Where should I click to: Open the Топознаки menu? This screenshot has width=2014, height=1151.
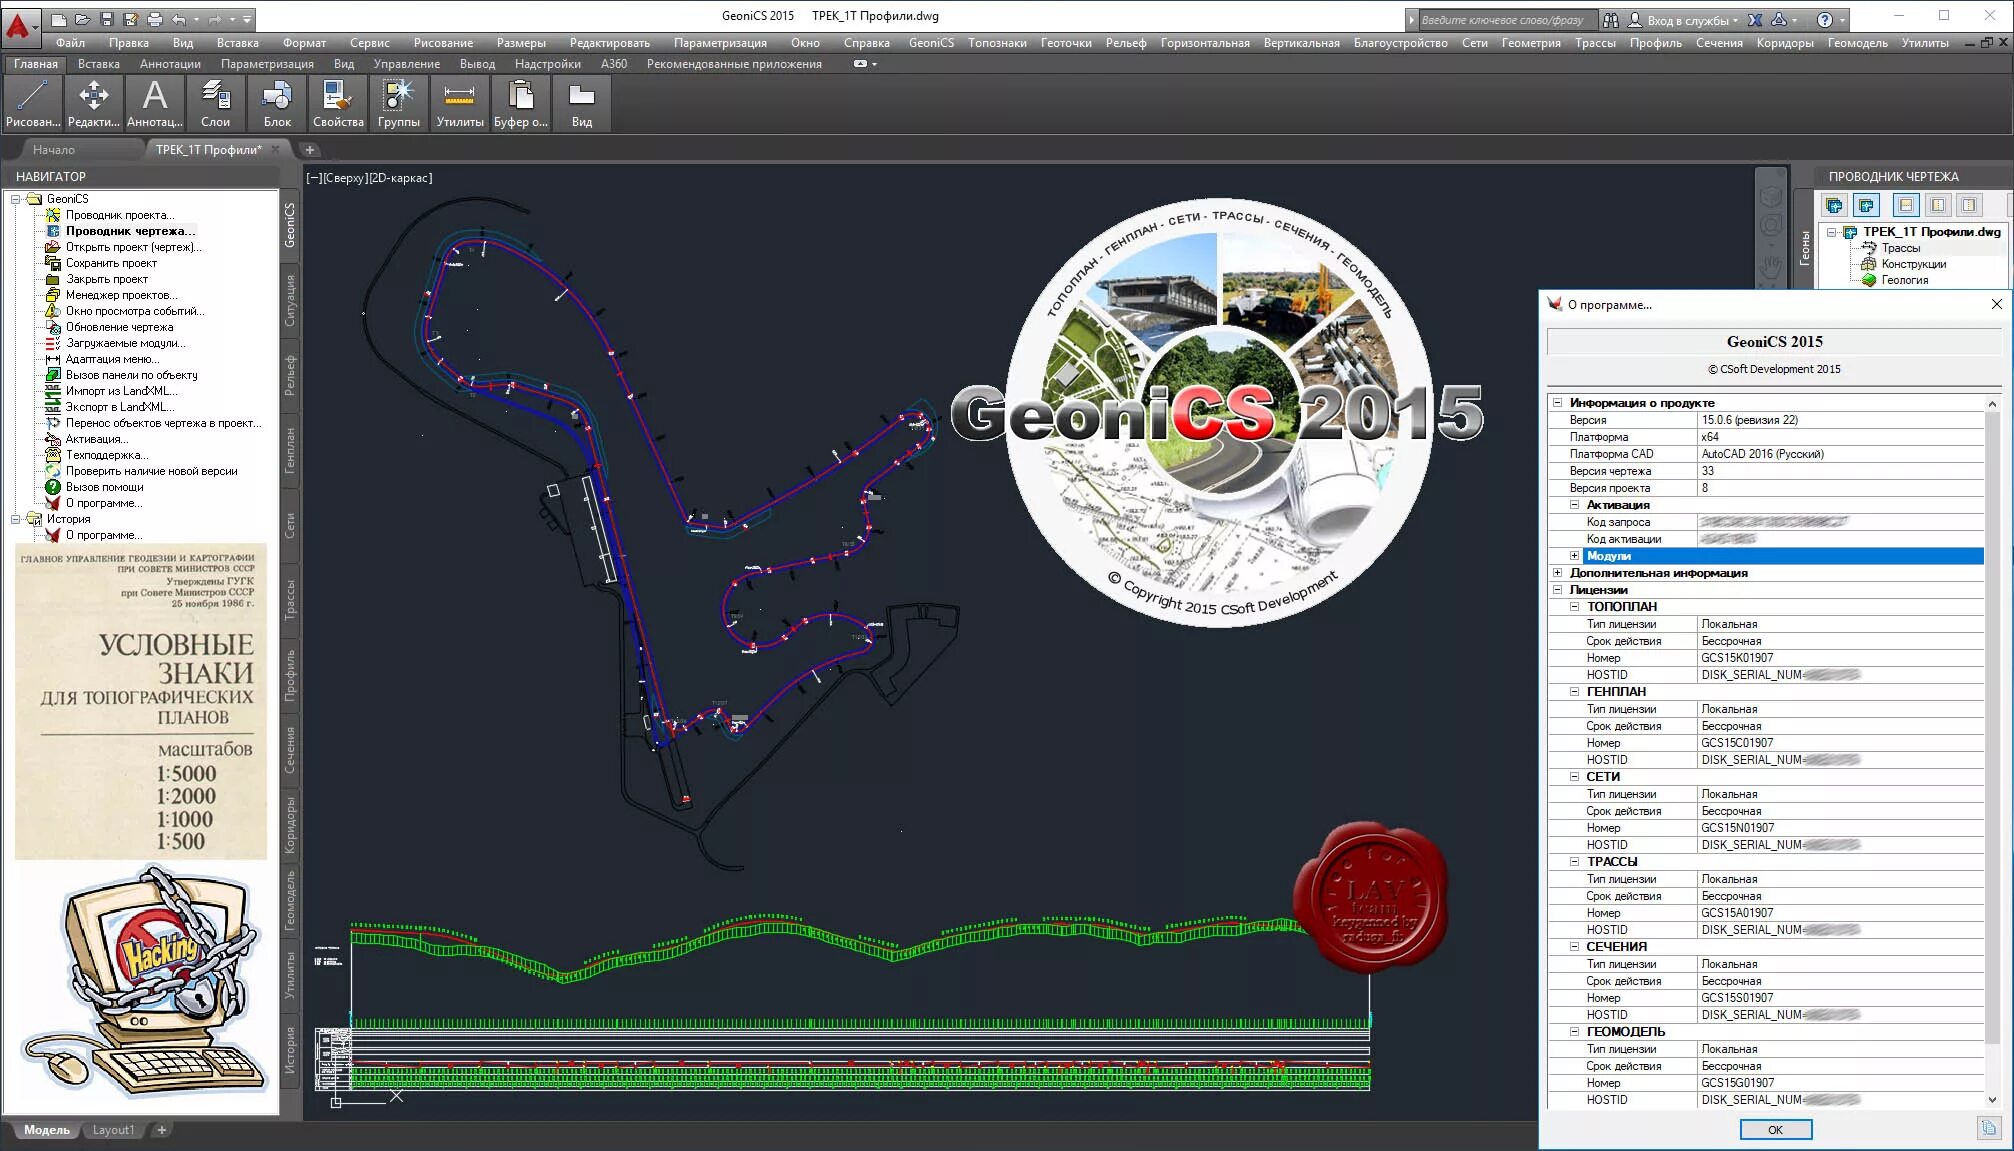point(997,43)
